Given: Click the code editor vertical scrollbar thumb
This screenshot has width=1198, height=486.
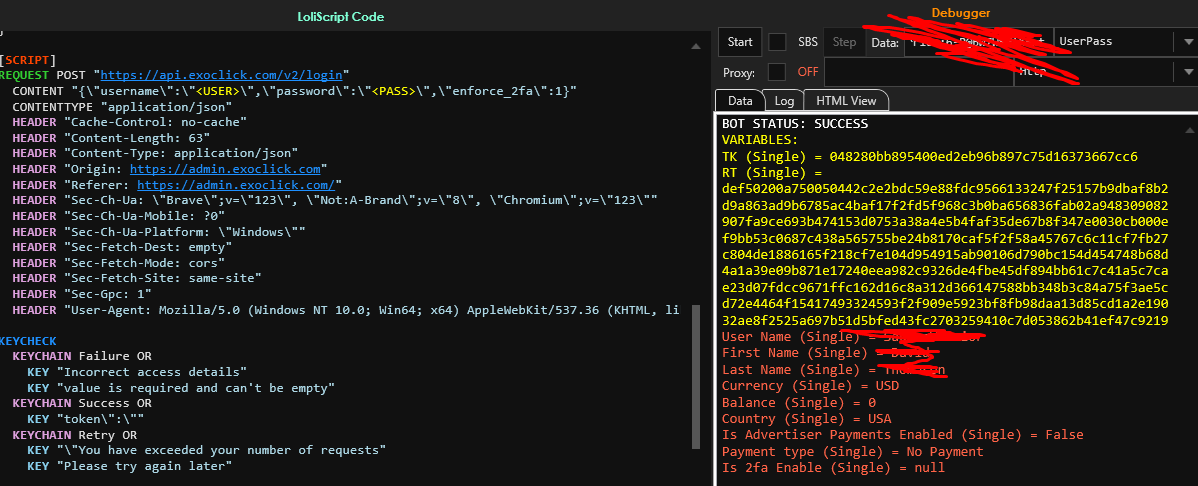Looking at the screenshot, I should pos(695,377).
